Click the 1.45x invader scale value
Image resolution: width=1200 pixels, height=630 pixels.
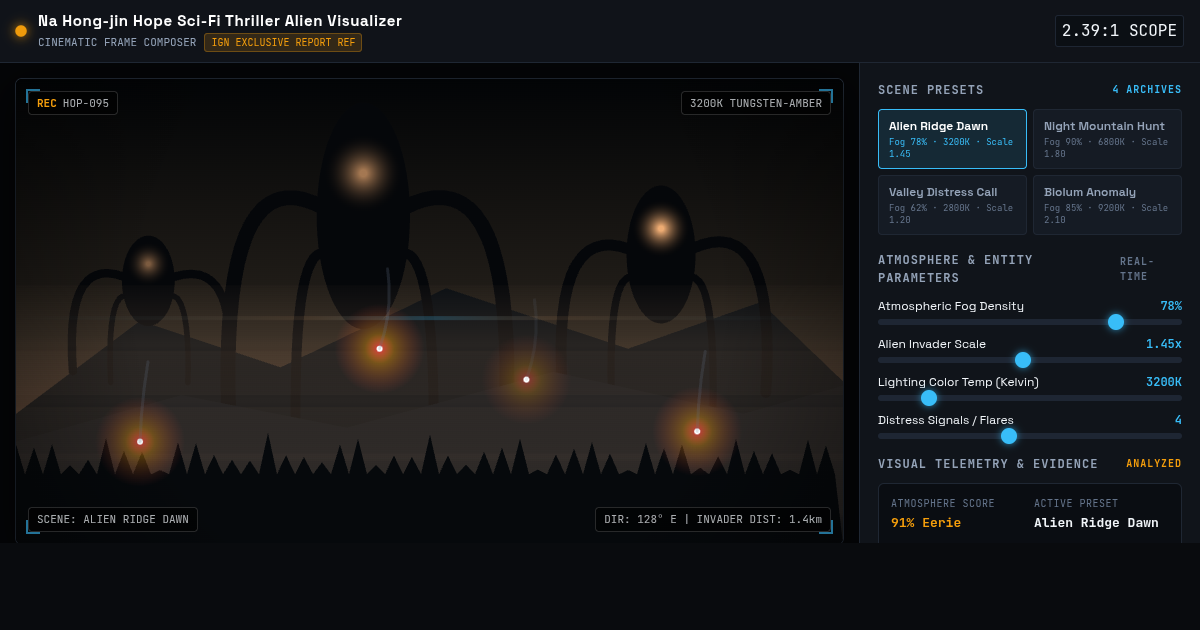[1164, 344]
